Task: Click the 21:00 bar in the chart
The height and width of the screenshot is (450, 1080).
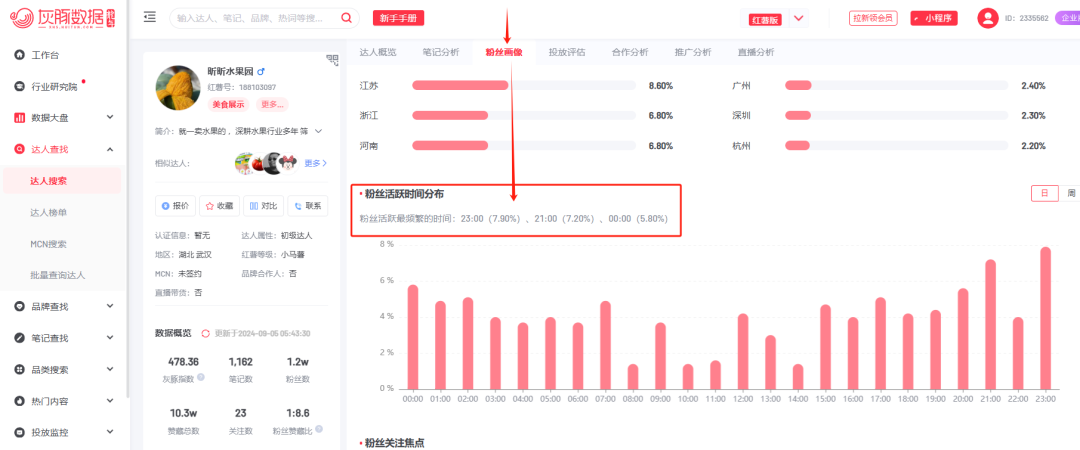Action: coord(990,325)
